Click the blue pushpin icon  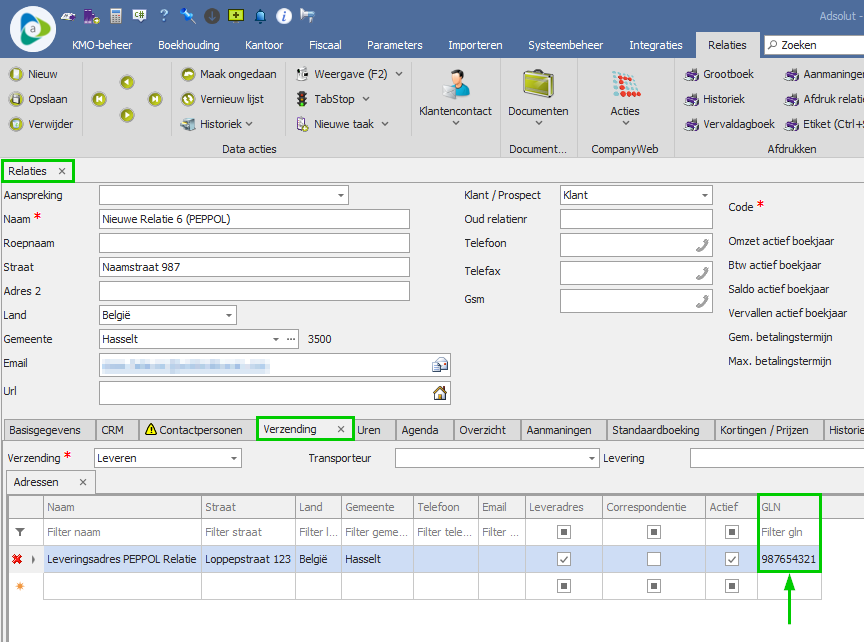188,16
